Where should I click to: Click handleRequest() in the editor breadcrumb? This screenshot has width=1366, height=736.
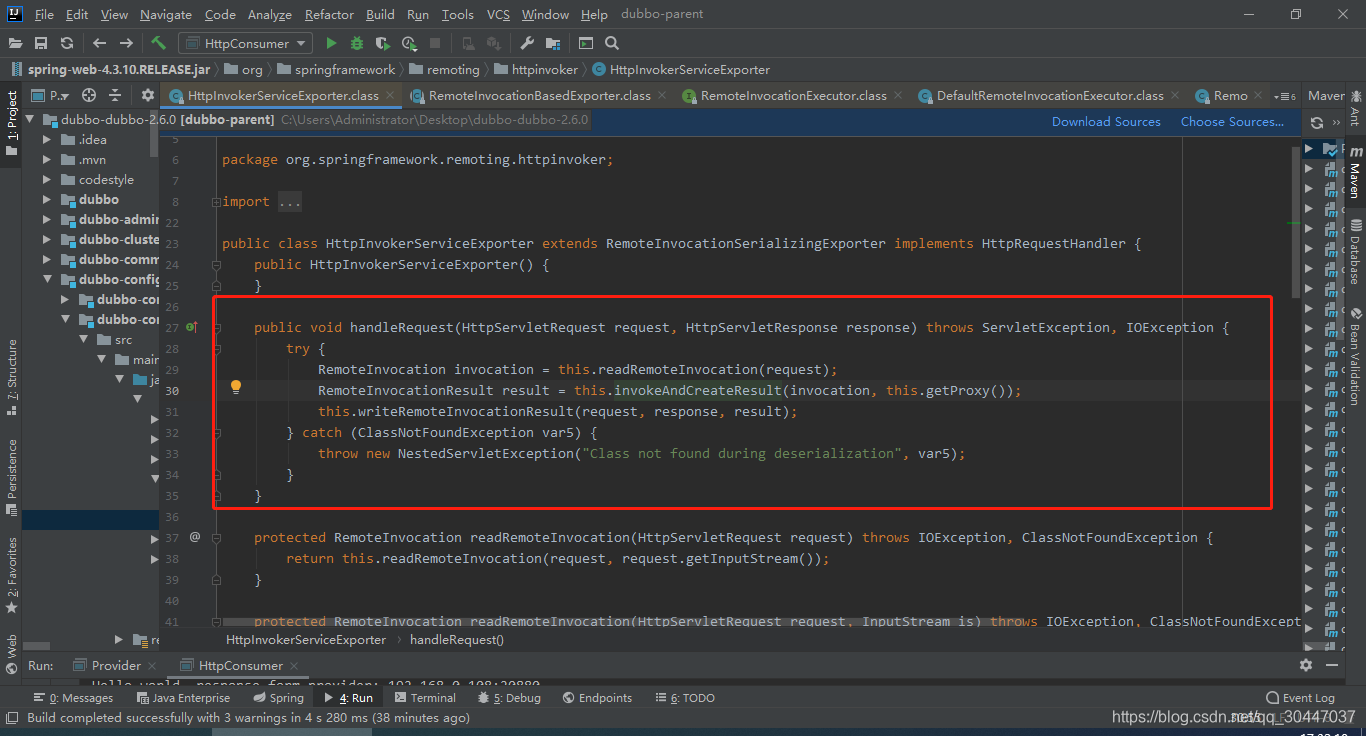click(457, 639)
